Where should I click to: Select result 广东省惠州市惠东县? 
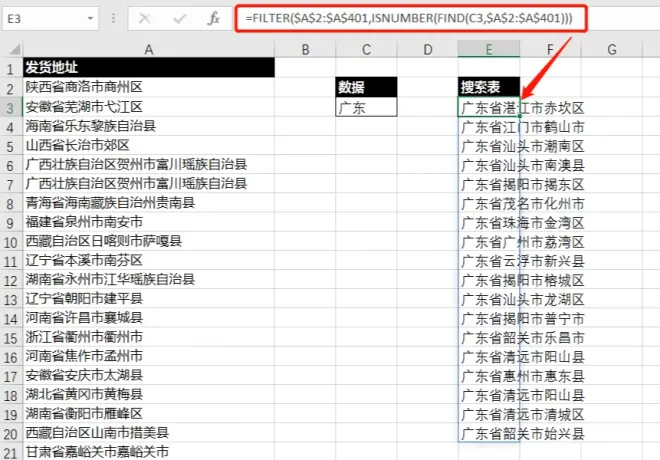(489, 376)
